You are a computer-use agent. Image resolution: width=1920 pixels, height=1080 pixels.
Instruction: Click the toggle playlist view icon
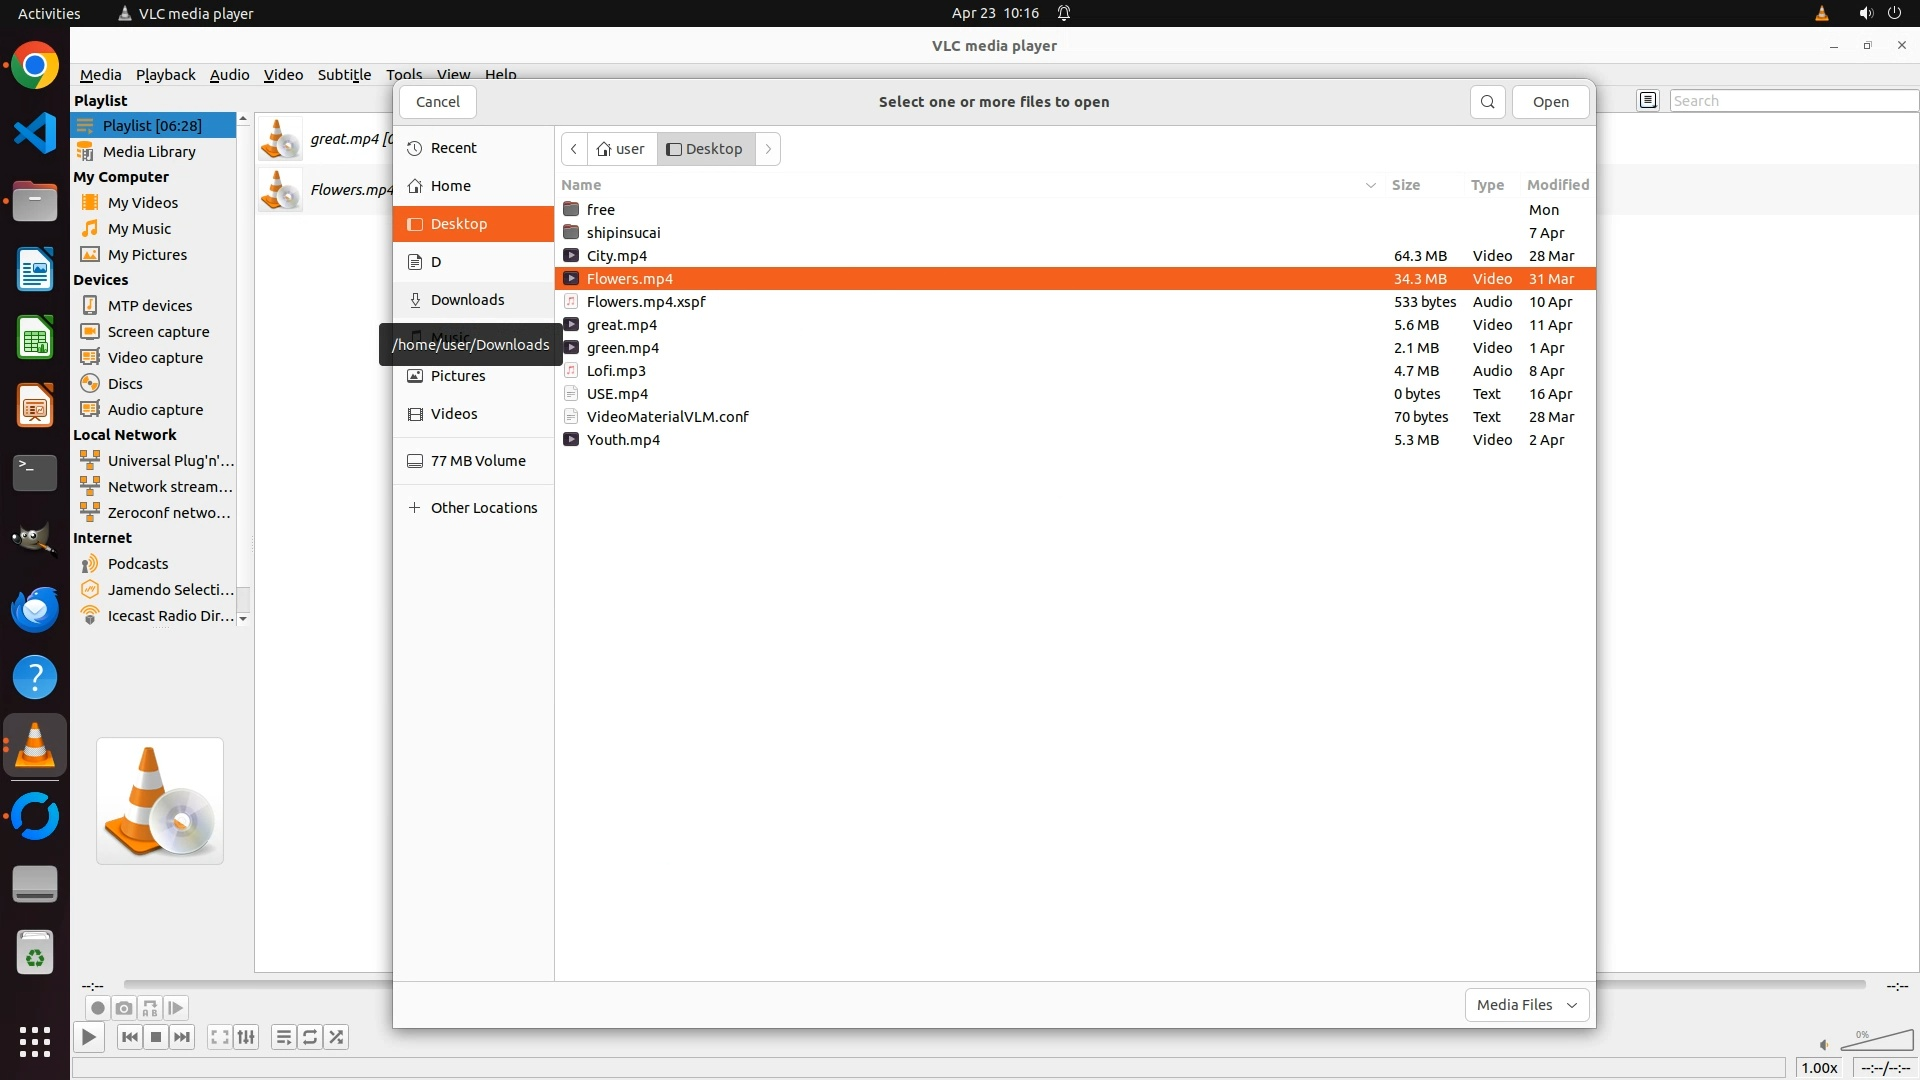tap(1647, 100)
